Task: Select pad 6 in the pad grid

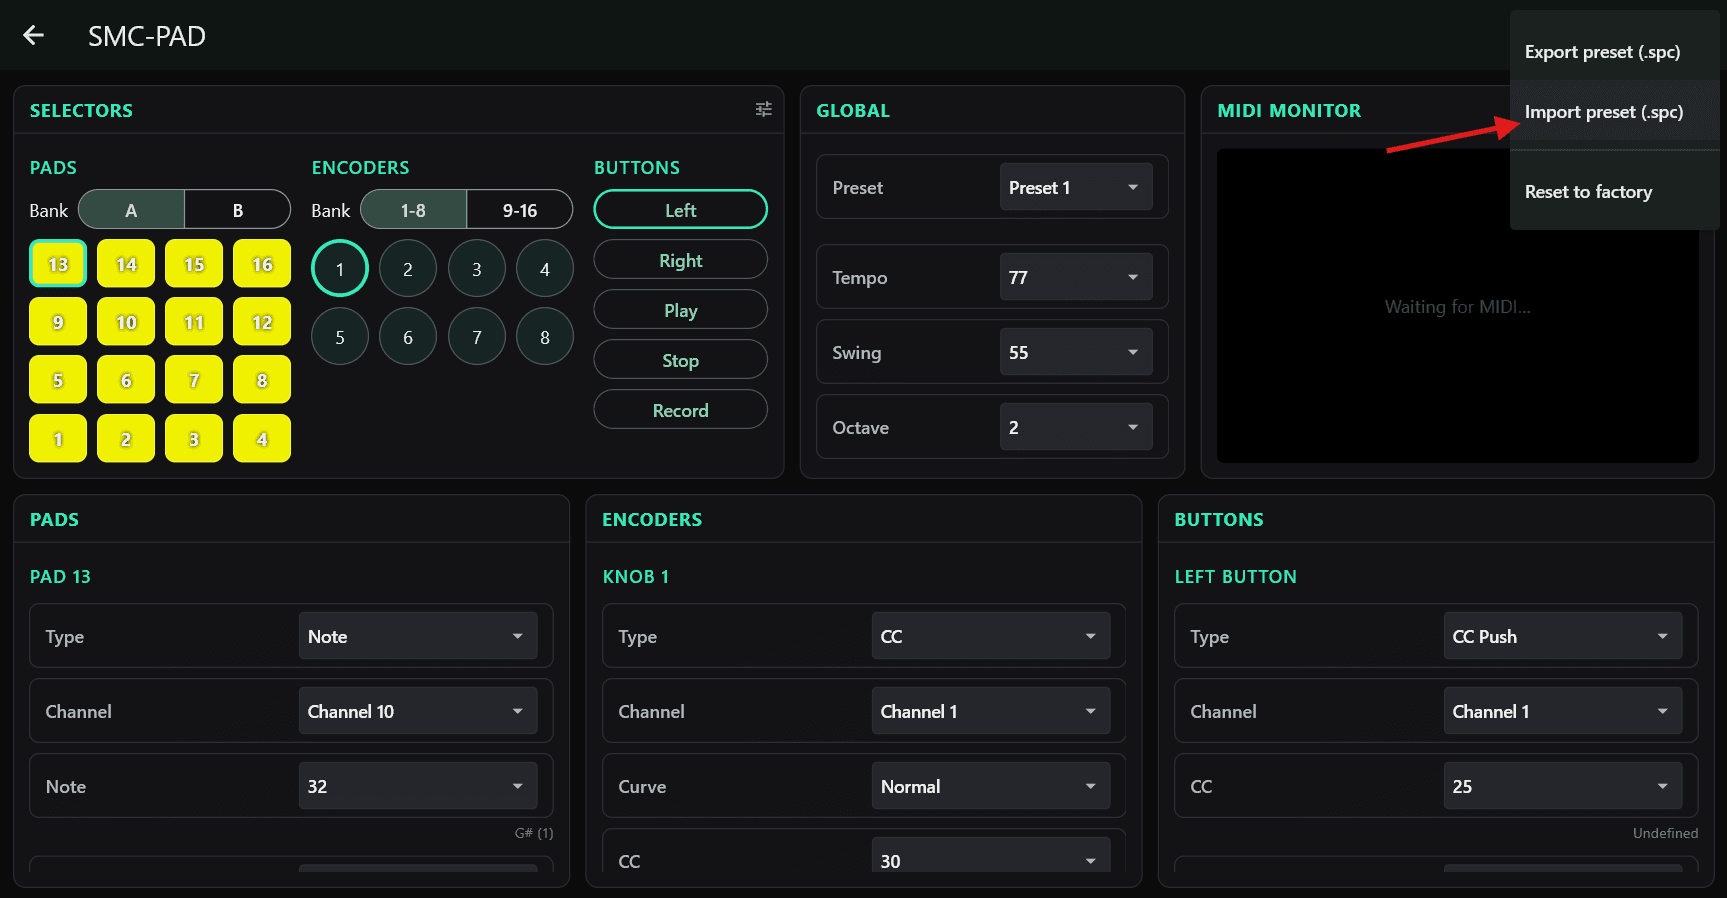Action: tap(126, 380)
